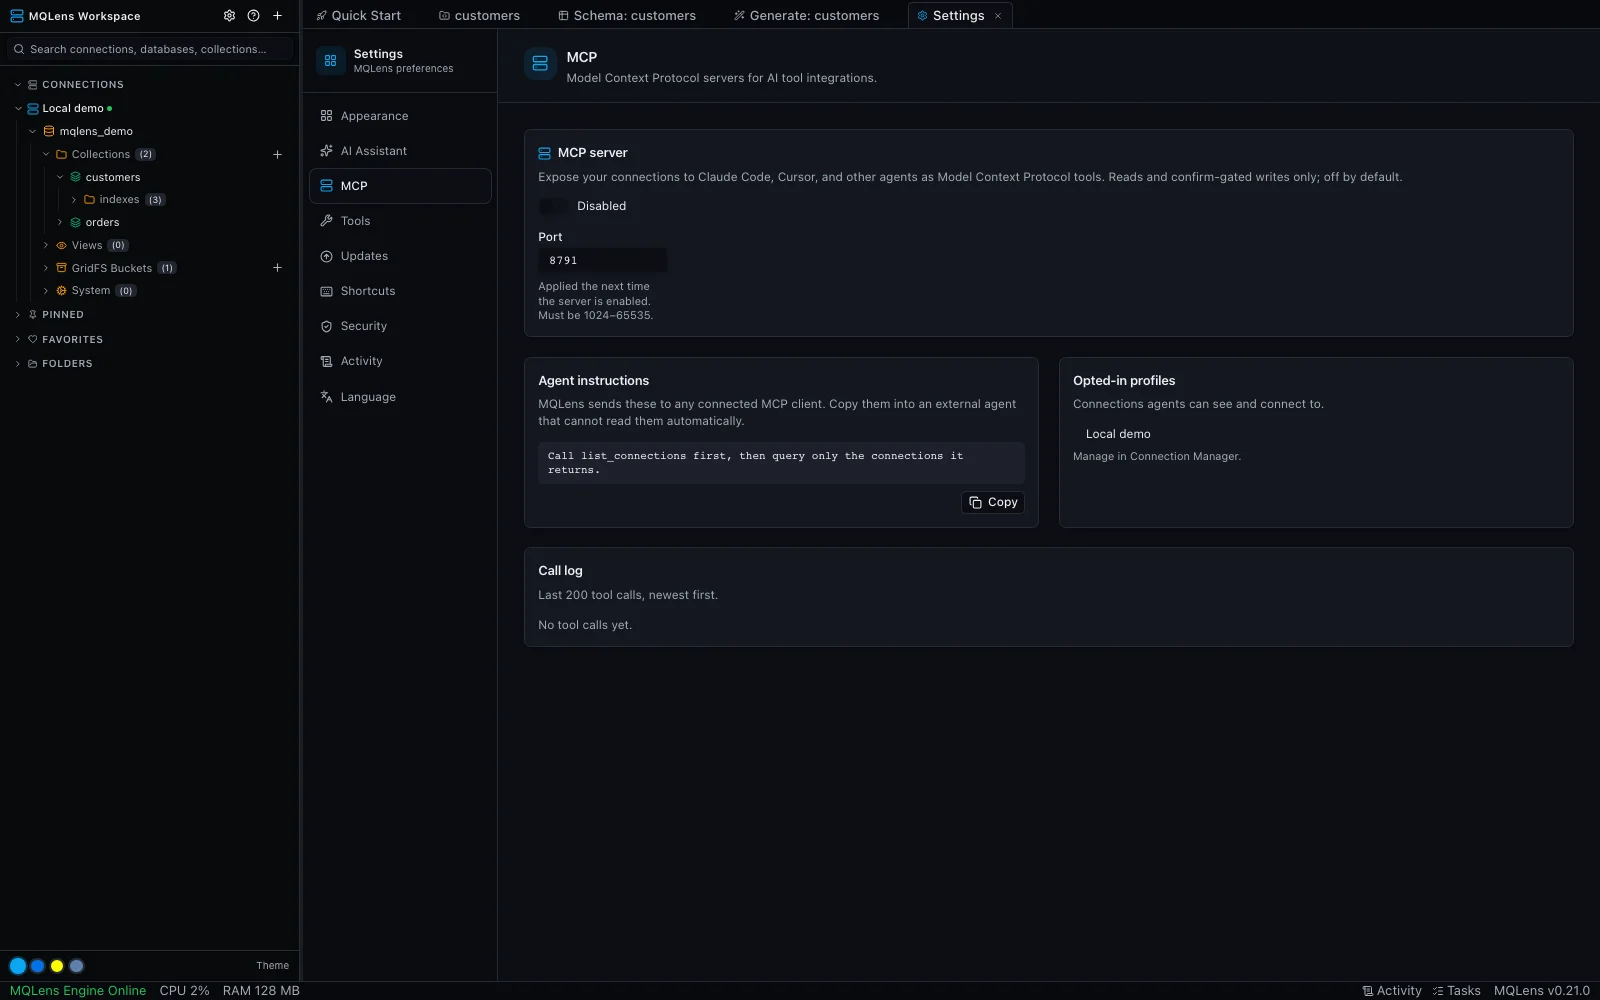This screenshot has height=1000, width=1600.
Task: Select the dark blue theme swatch
Action: [37, 966]
